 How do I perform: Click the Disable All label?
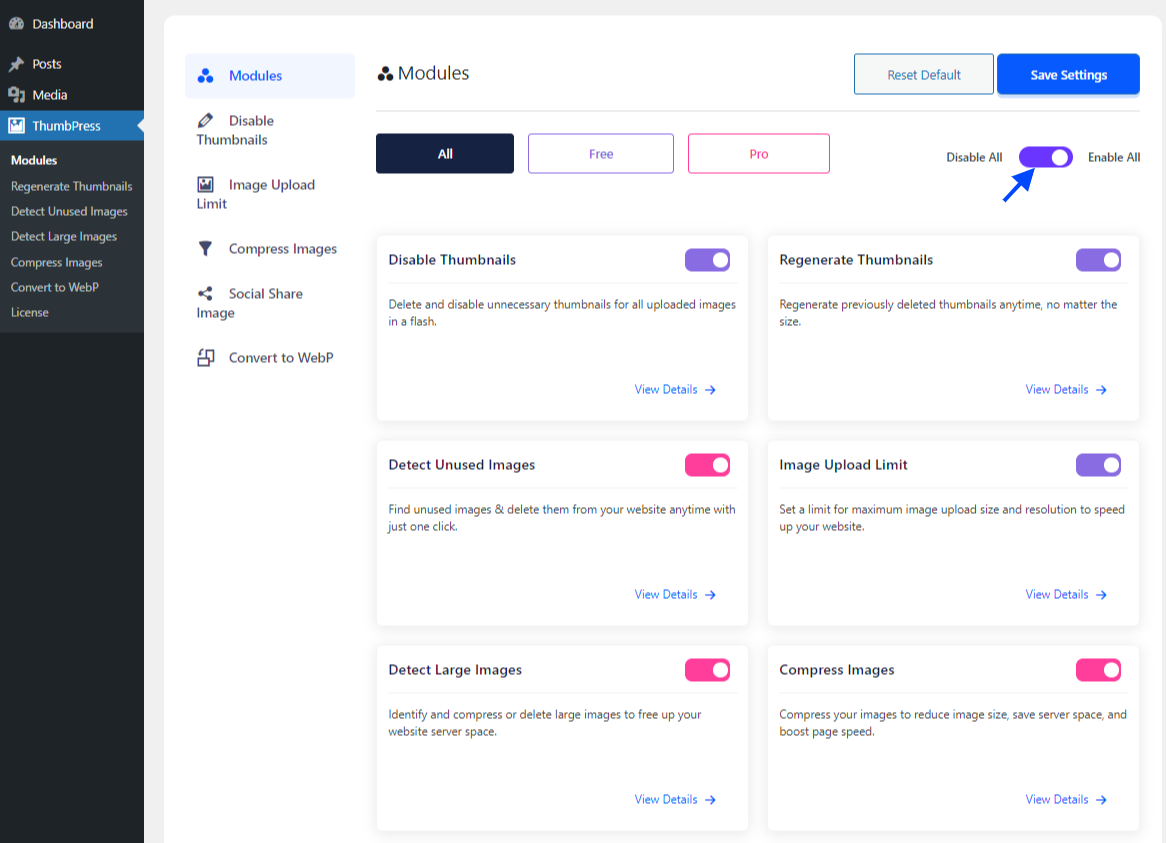(x=974, y=157)
